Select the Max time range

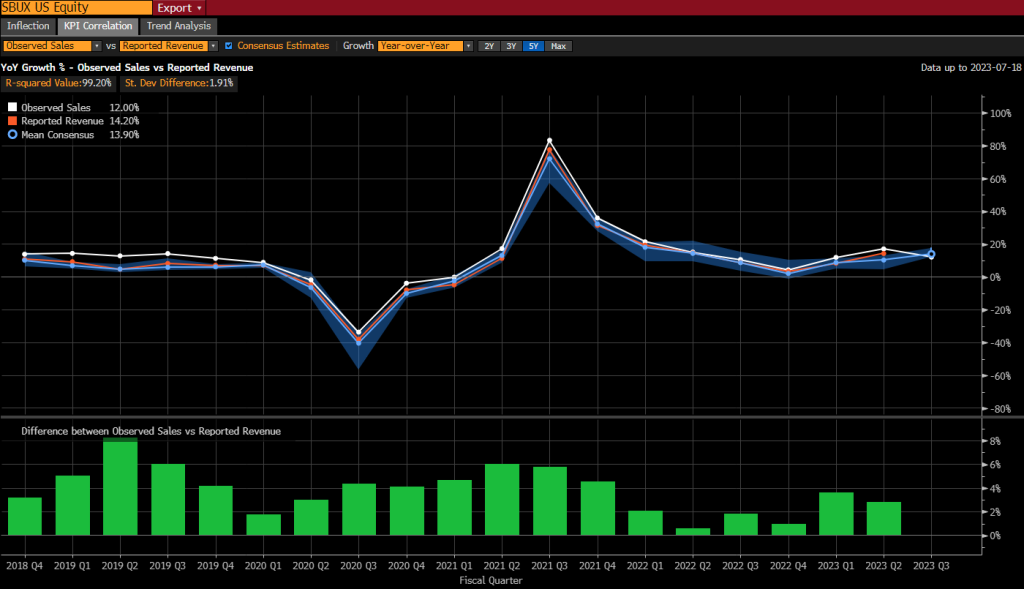557,45
